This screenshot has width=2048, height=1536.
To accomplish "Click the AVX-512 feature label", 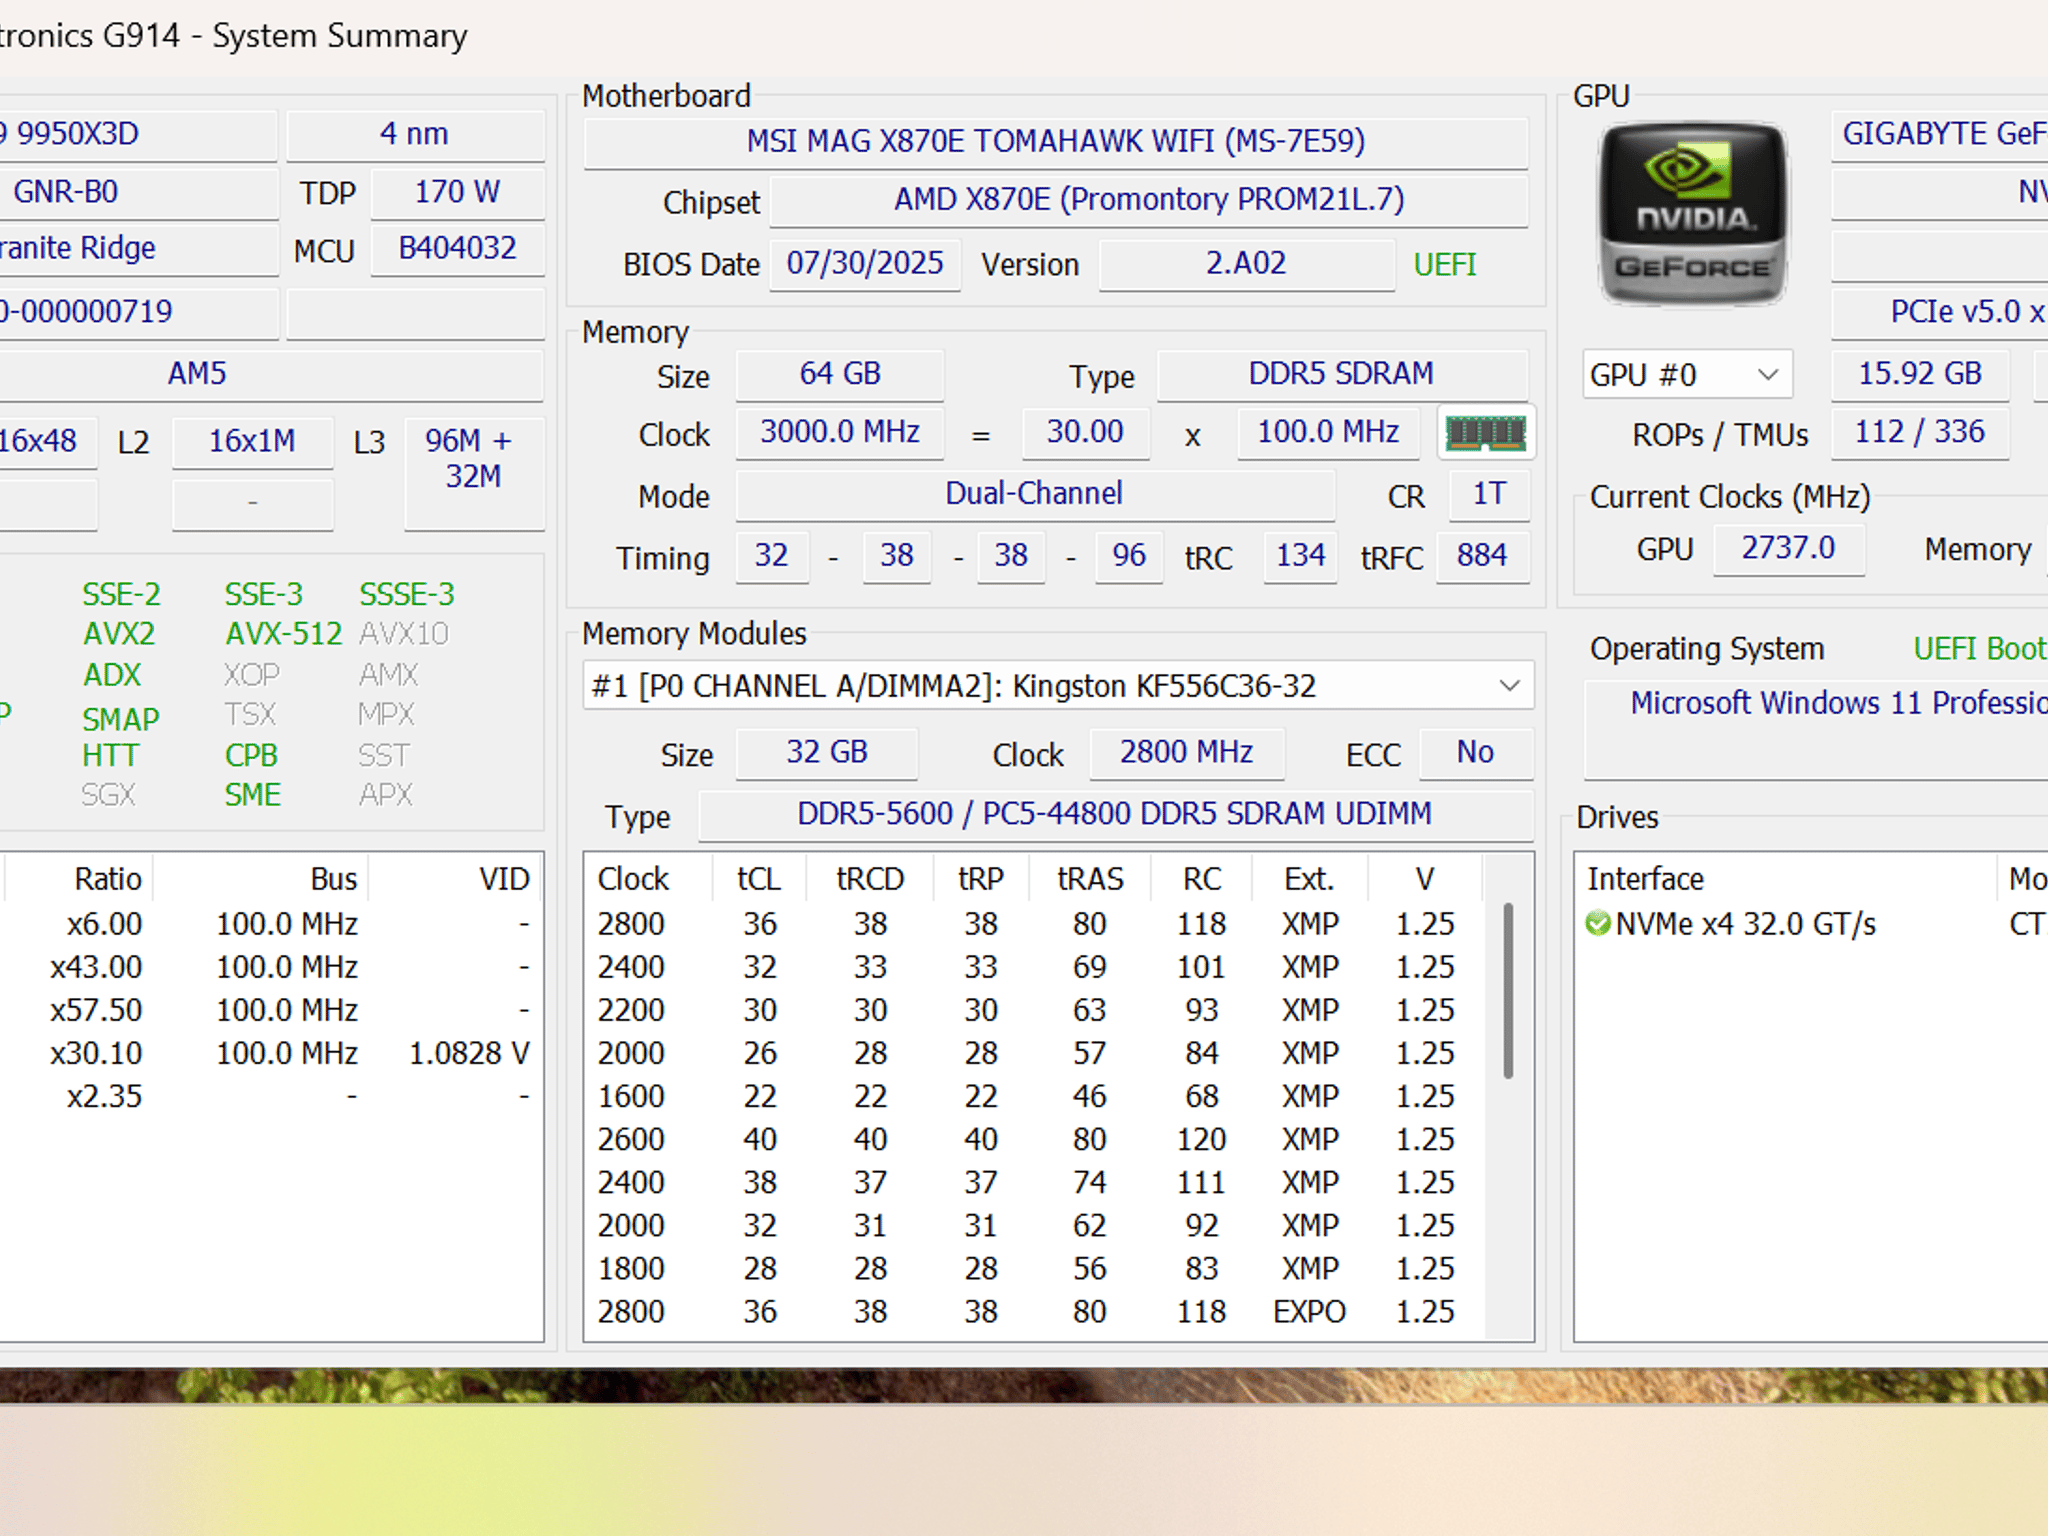I will [284, 634].
